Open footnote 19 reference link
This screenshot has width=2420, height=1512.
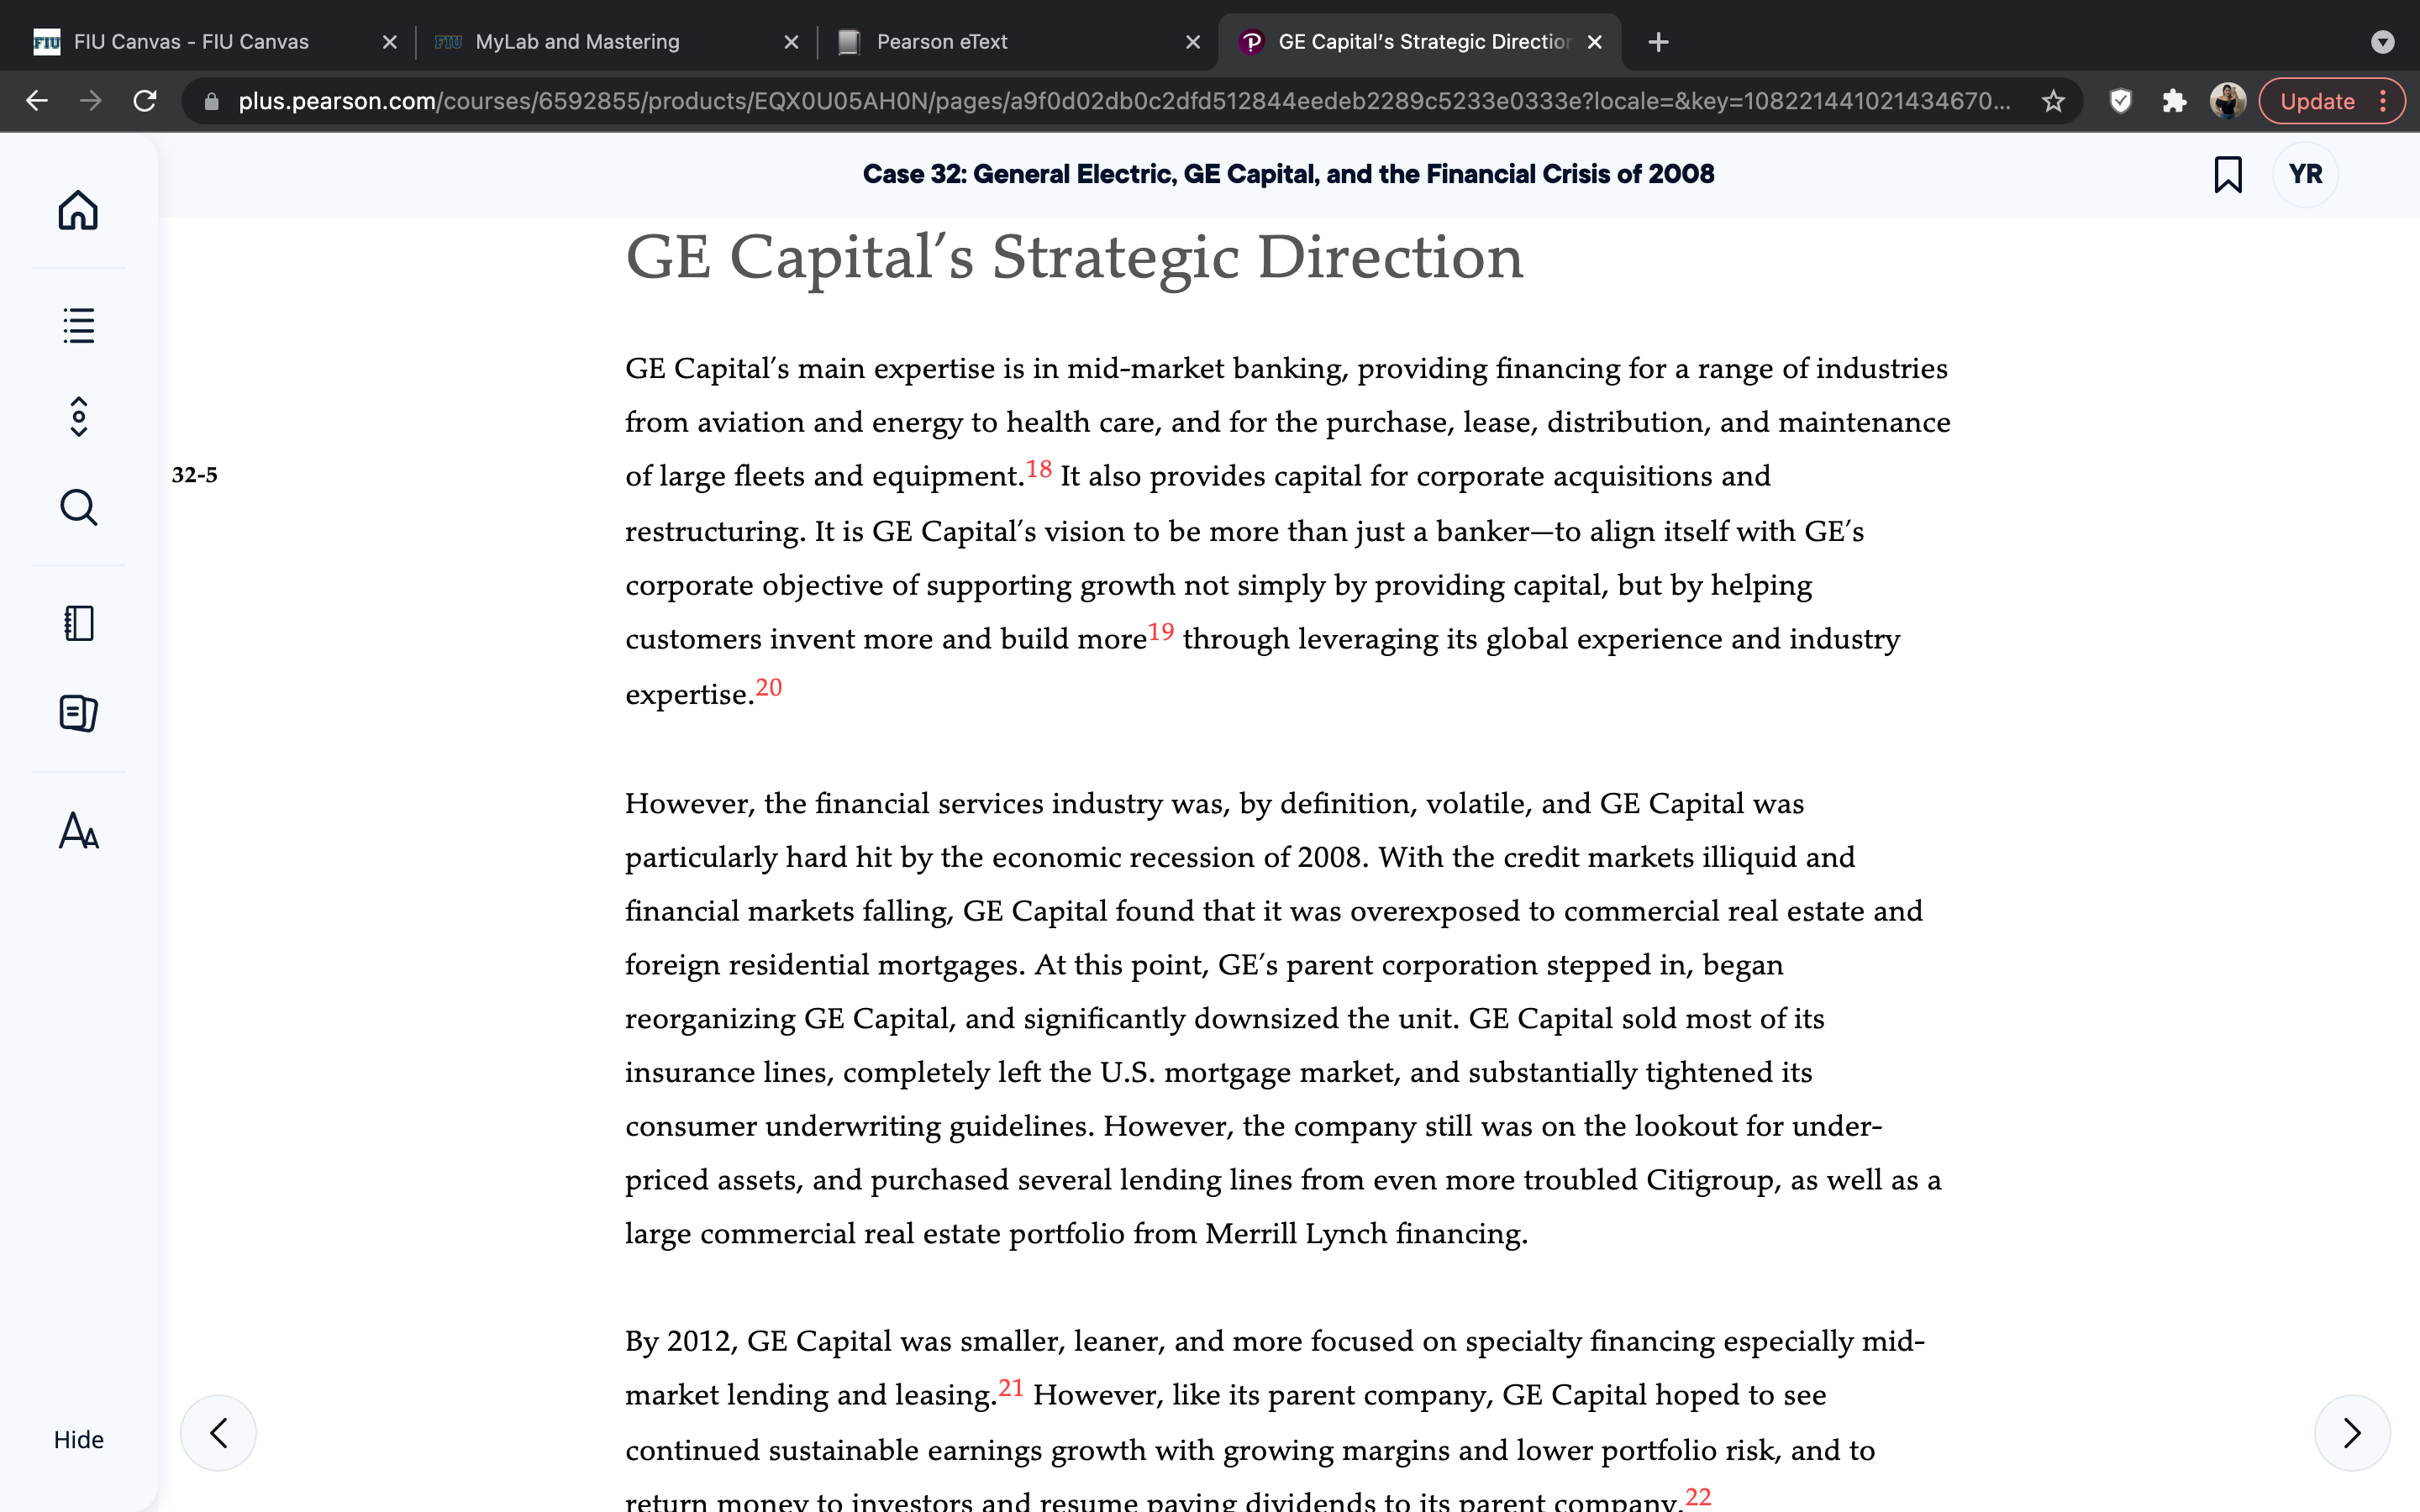1160,632
